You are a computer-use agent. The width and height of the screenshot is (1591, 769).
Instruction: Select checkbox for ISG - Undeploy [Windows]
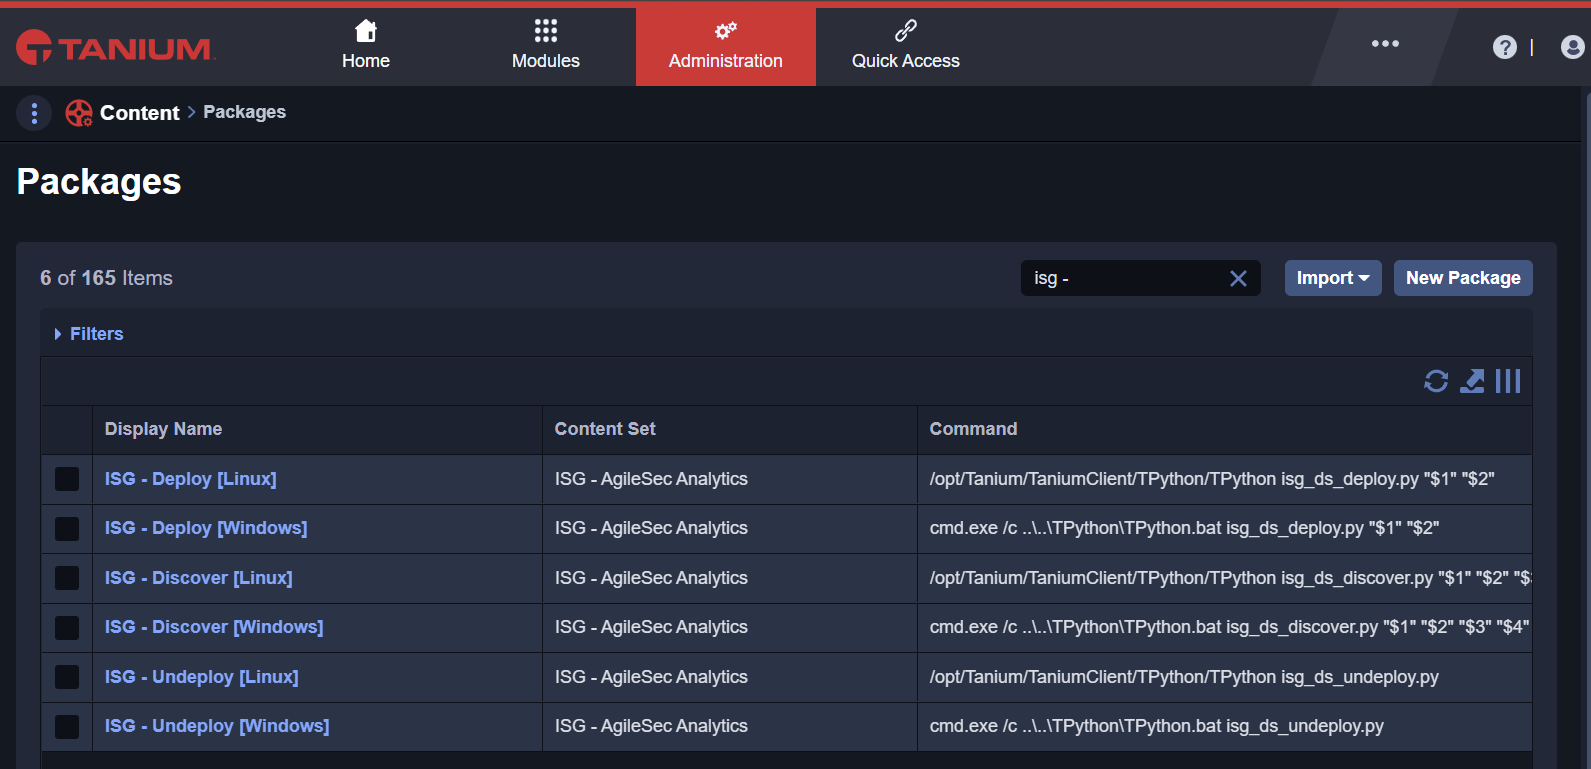(67, 726)
